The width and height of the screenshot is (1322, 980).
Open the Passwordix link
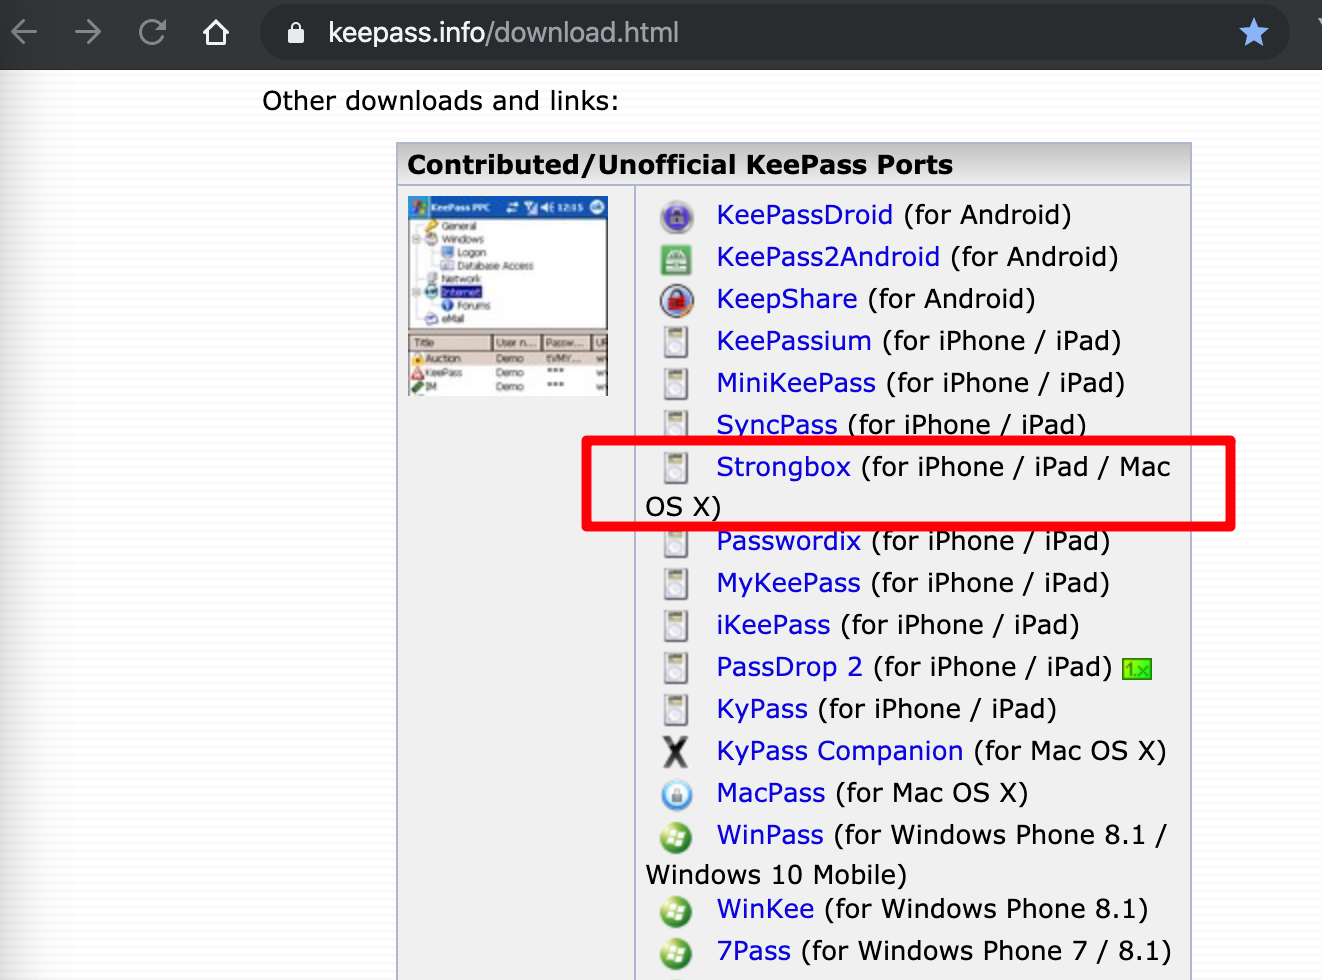788,541
